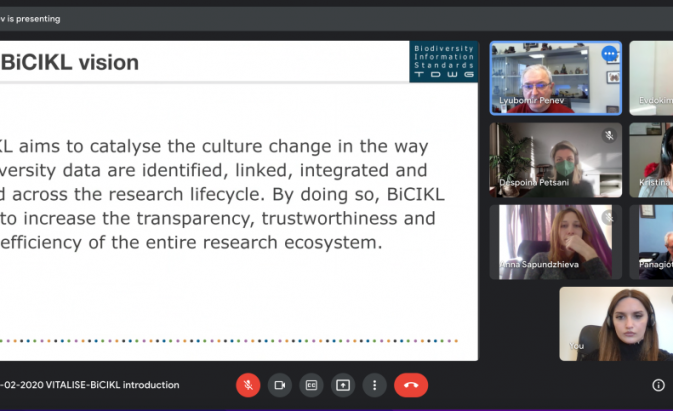Click the red leave call button
673x411 pixels.
click(410, 385)
